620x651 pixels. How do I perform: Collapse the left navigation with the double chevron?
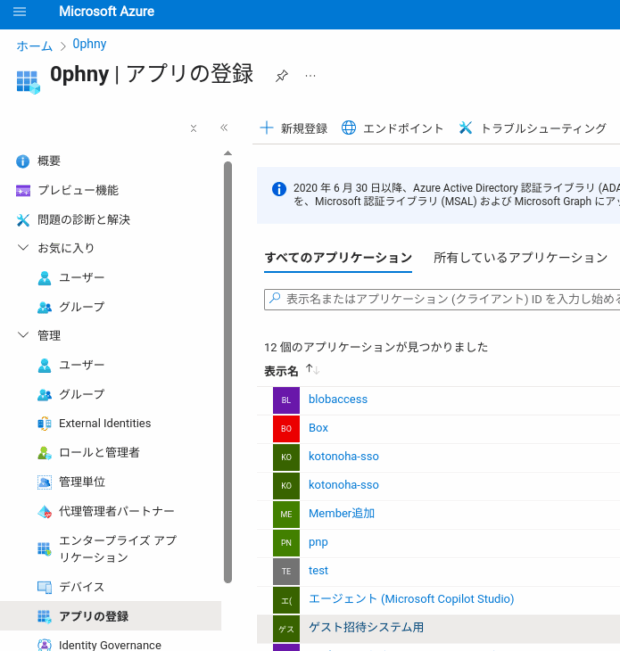[224, 127]
